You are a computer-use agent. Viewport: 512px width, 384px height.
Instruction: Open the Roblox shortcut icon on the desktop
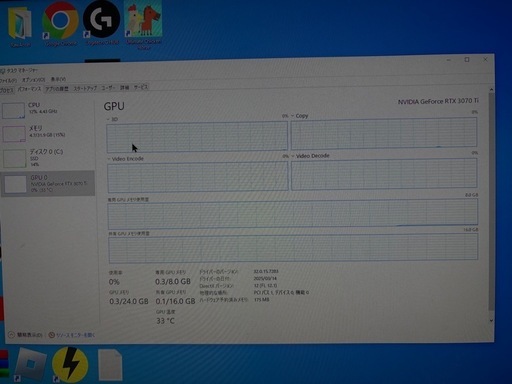30,364
